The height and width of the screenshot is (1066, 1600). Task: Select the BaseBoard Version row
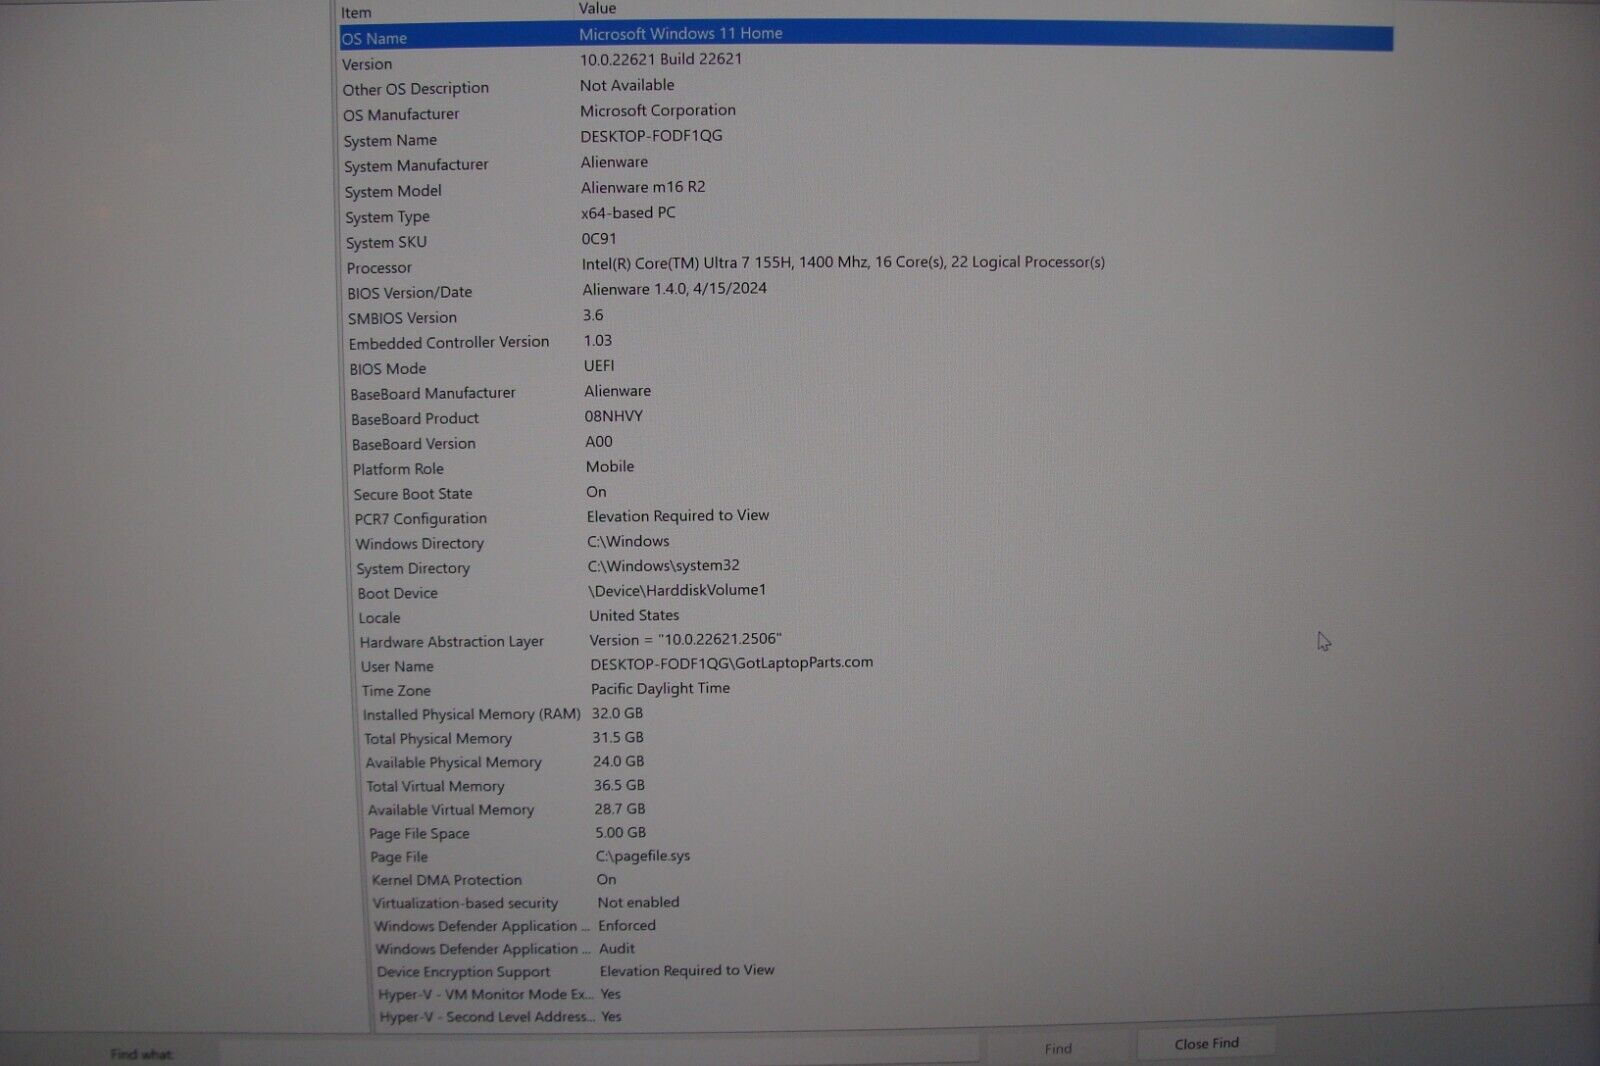[x=866, y=443]
